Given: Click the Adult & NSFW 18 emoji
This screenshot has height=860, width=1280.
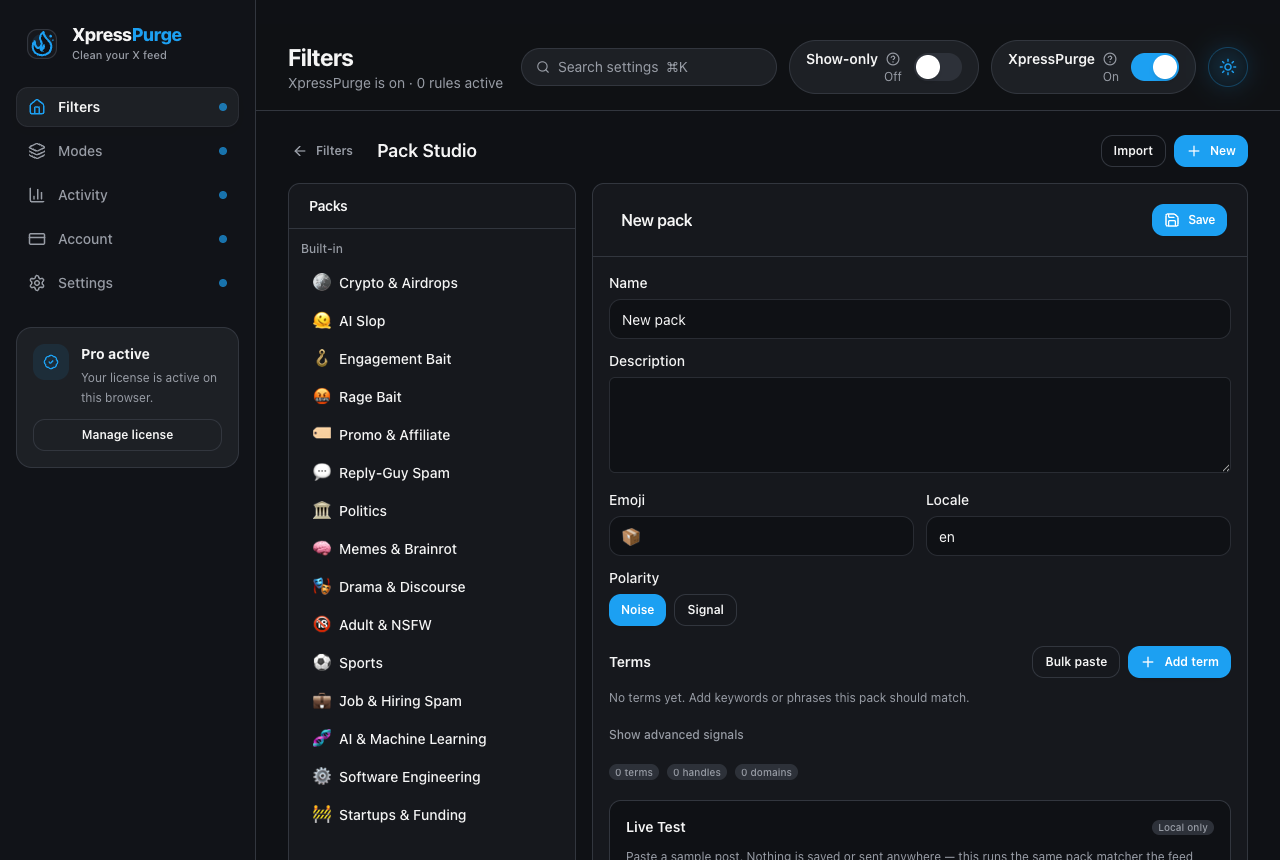Looking at the screenshot, I should [x=322, y=625].
